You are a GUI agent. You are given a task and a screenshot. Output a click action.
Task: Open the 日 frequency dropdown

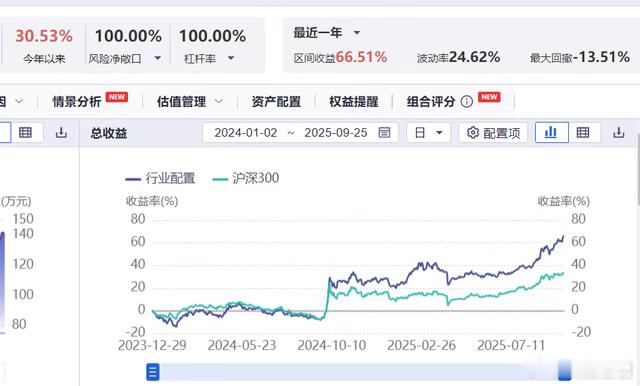[429, 133]
